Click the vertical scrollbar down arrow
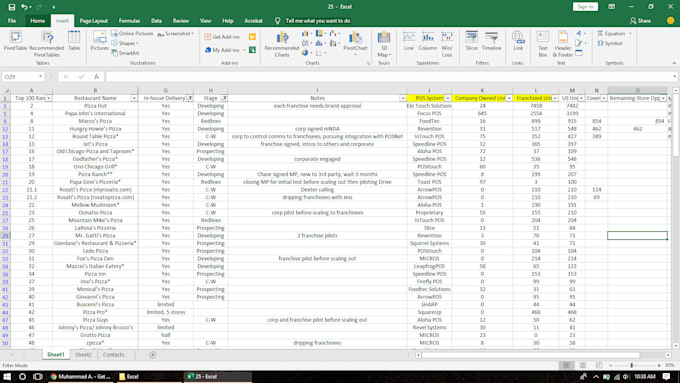The height and width of the screenshot is (383, 680). click(x=675, y=346)
